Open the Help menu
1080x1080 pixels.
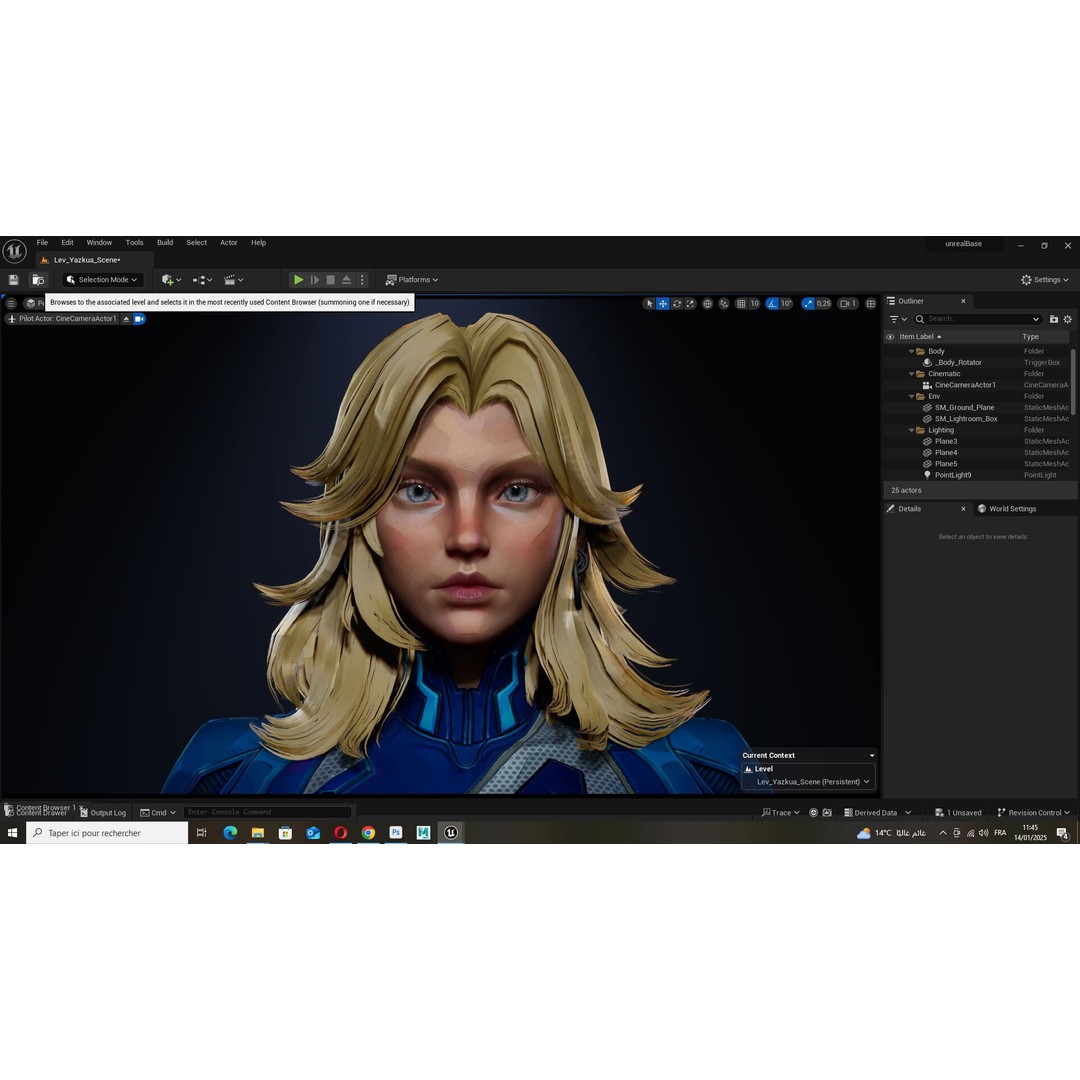pyautogui.click(x=258, y=242)
